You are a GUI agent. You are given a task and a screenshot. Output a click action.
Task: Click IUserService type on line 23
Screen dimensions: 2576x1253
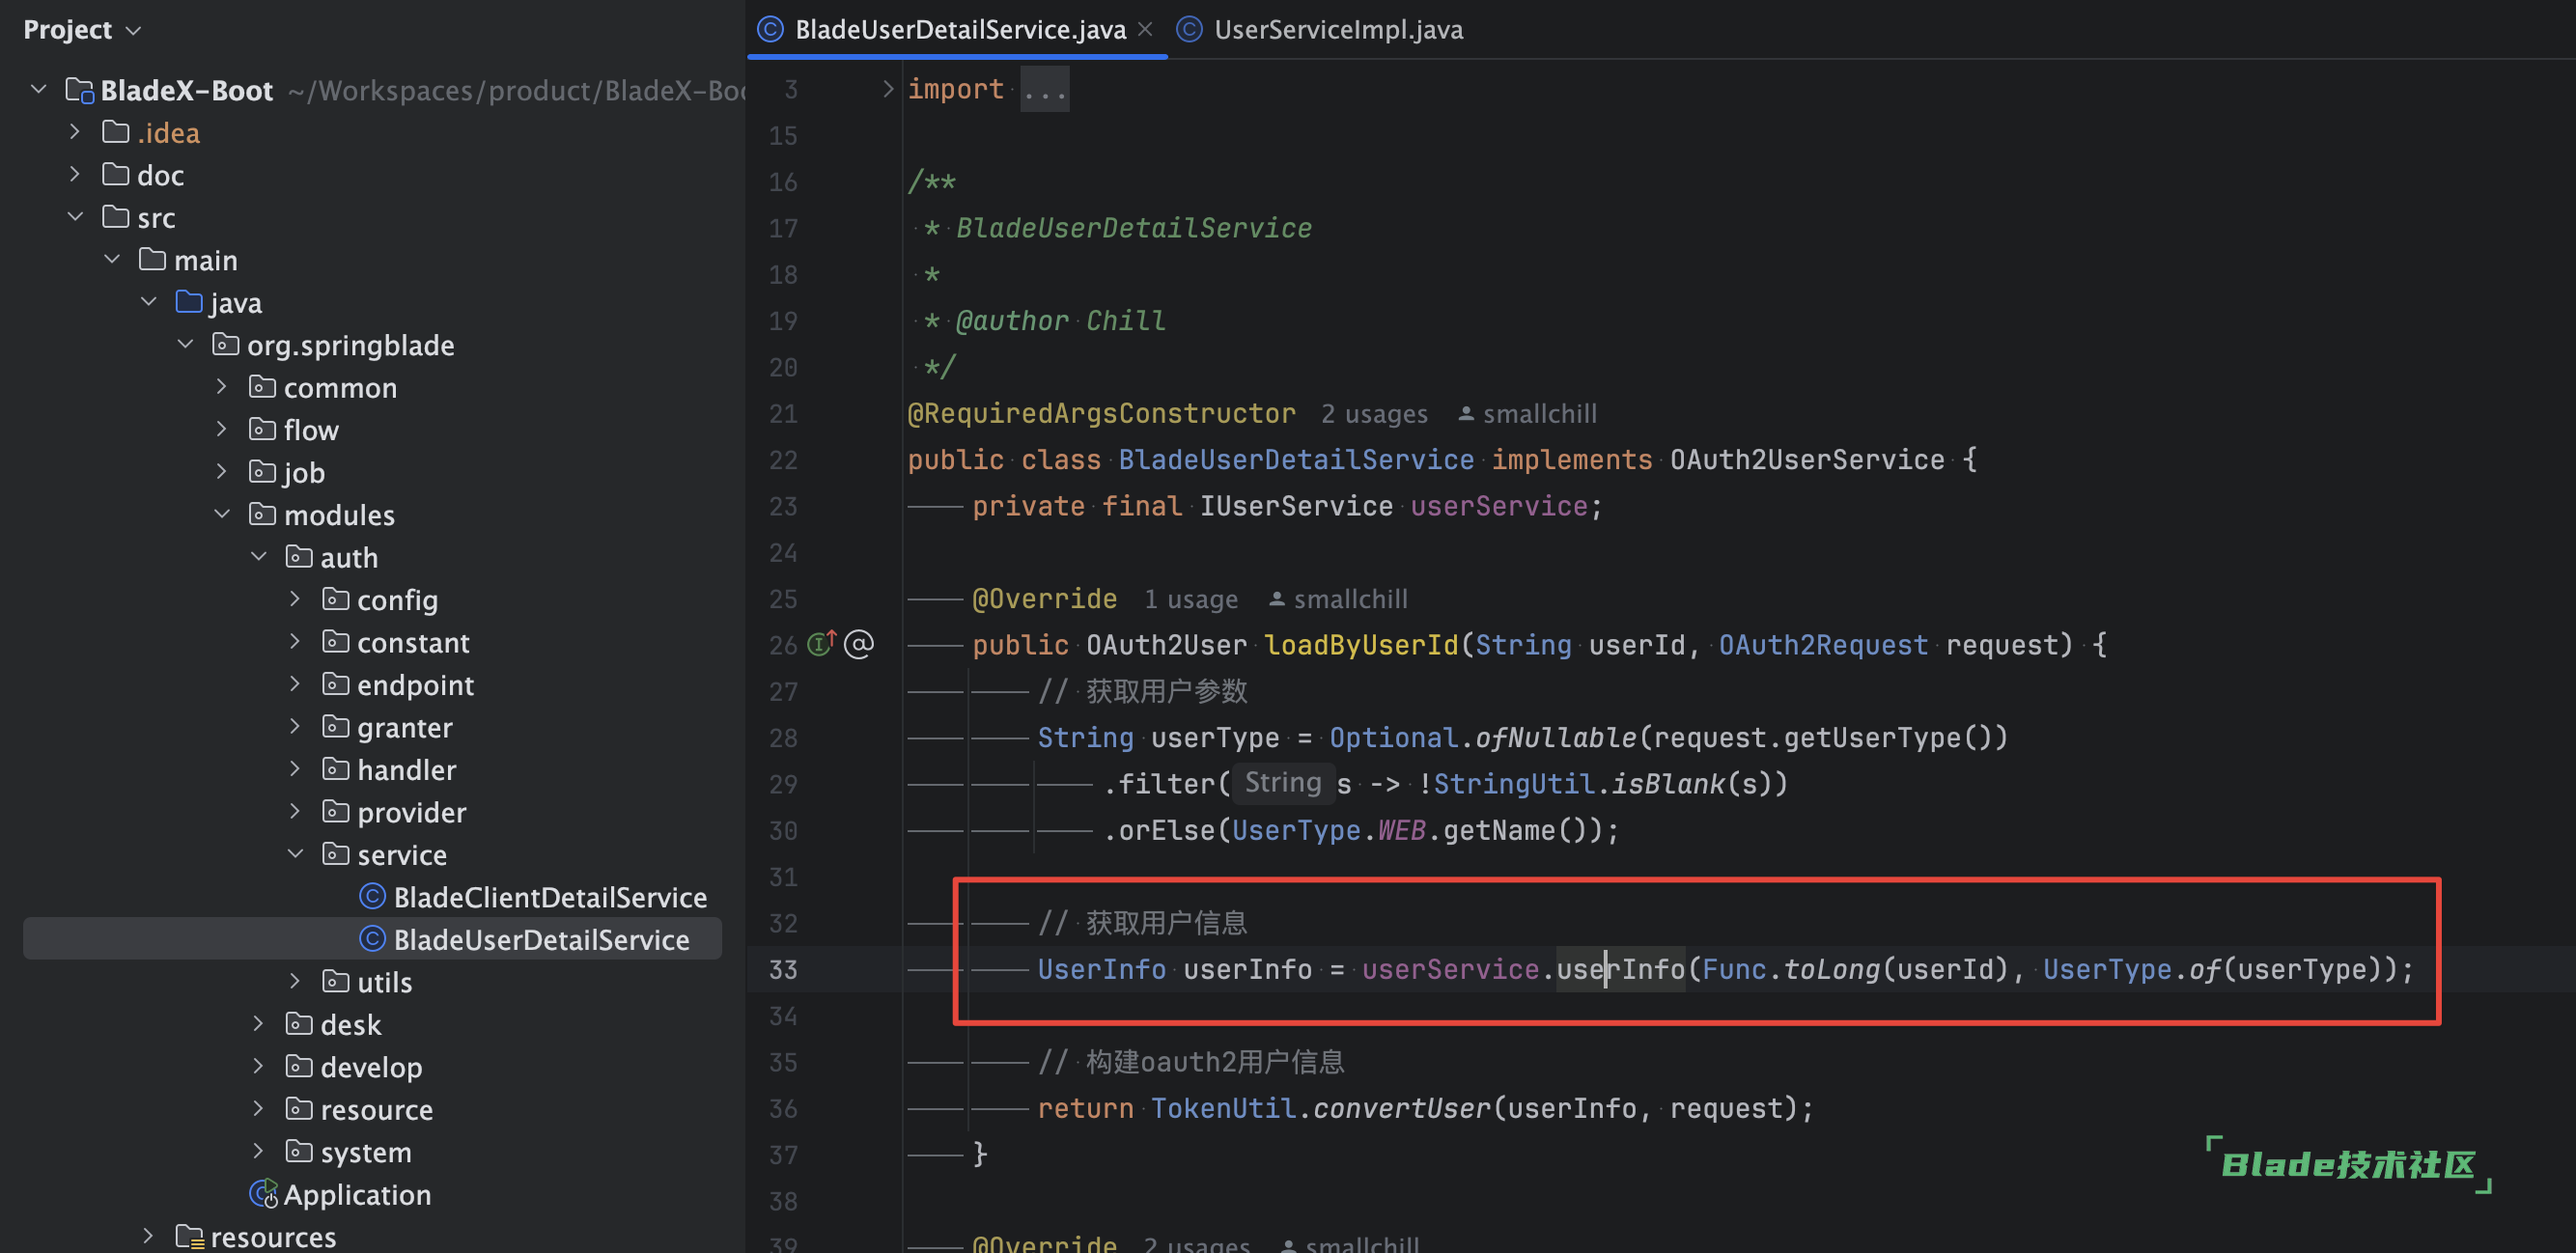pos(1296,506)
